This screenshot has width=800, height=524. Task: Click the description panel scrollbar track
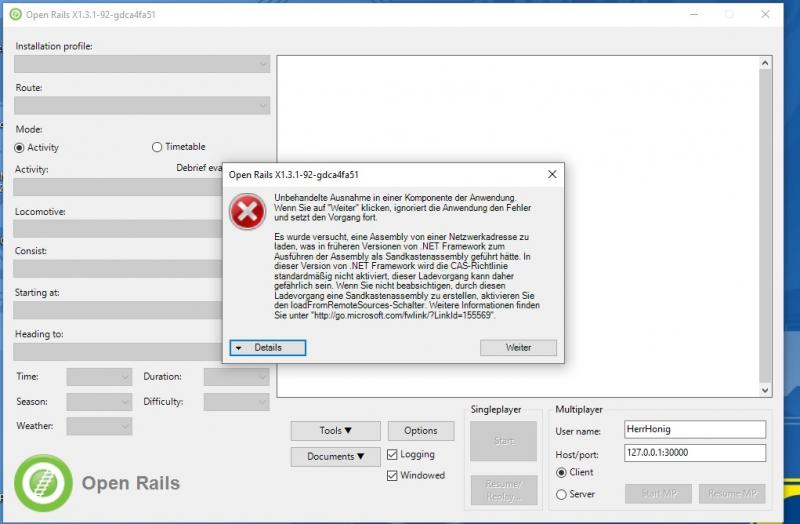click(765, 227)
